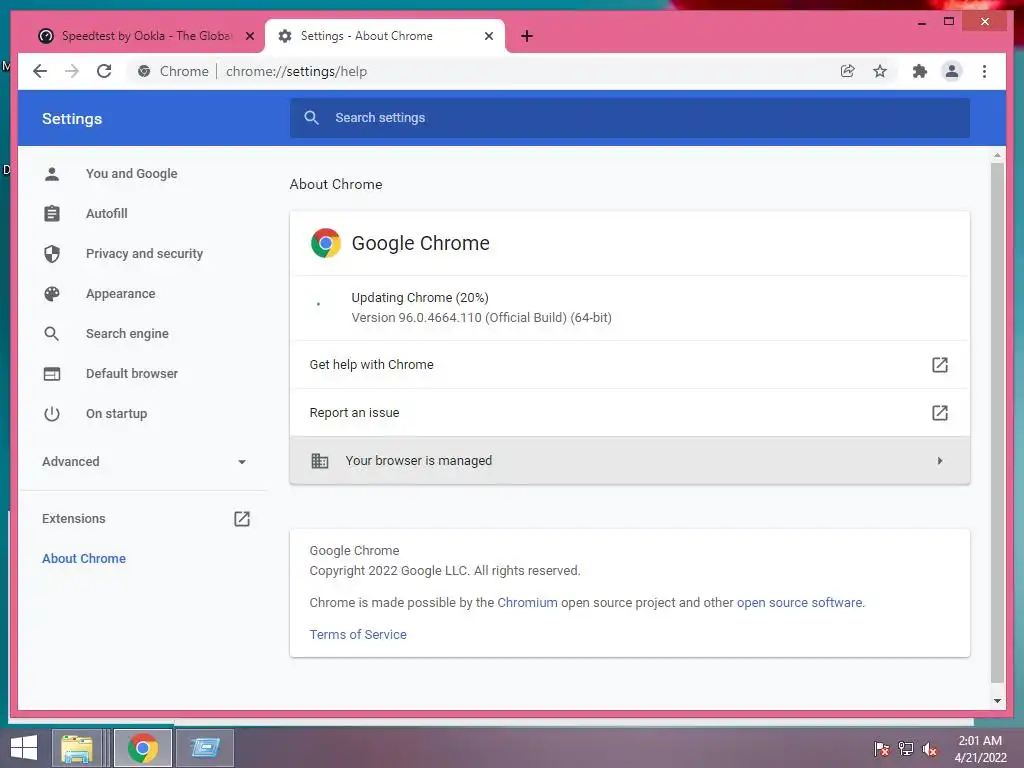
Task: Open a new tab with the plus button
Action: 527,36
